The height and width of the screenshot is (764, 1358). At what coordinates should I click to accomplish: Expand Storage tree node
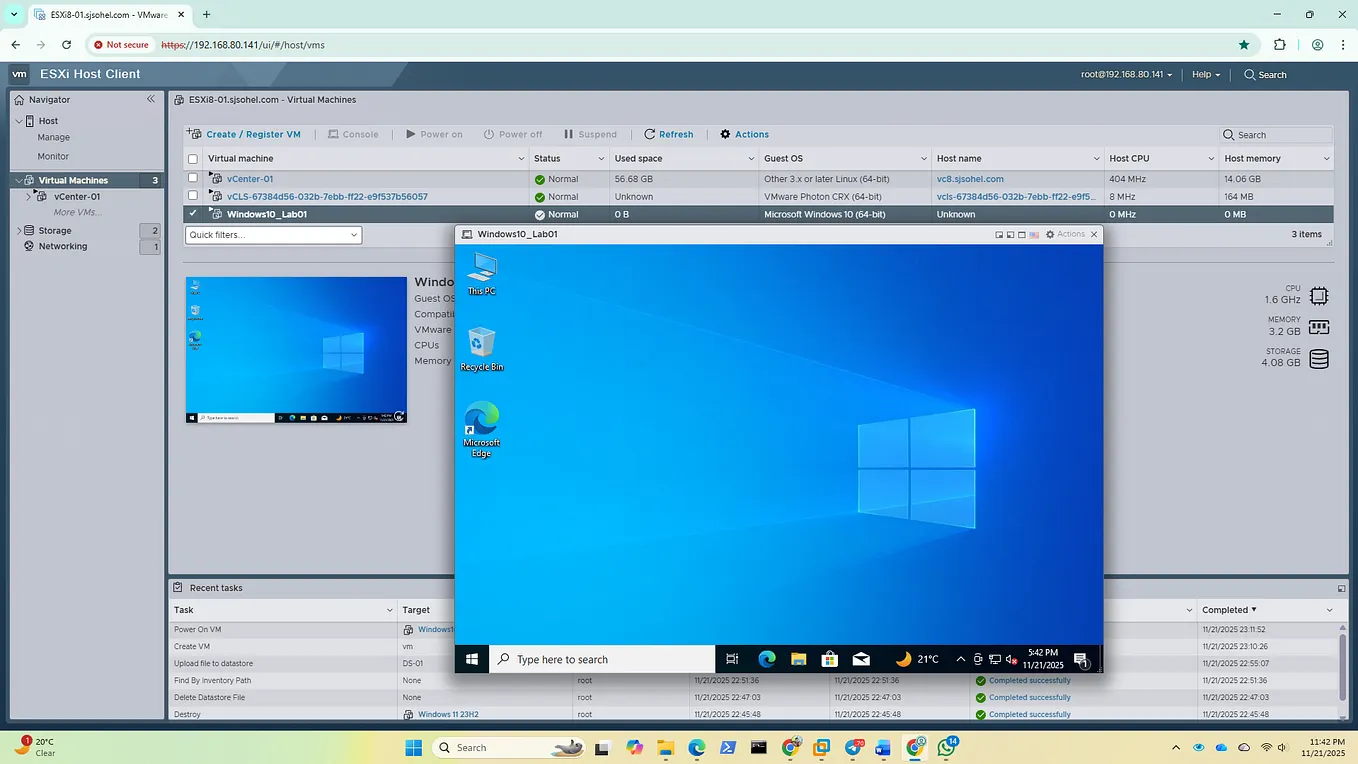[18, 230]
